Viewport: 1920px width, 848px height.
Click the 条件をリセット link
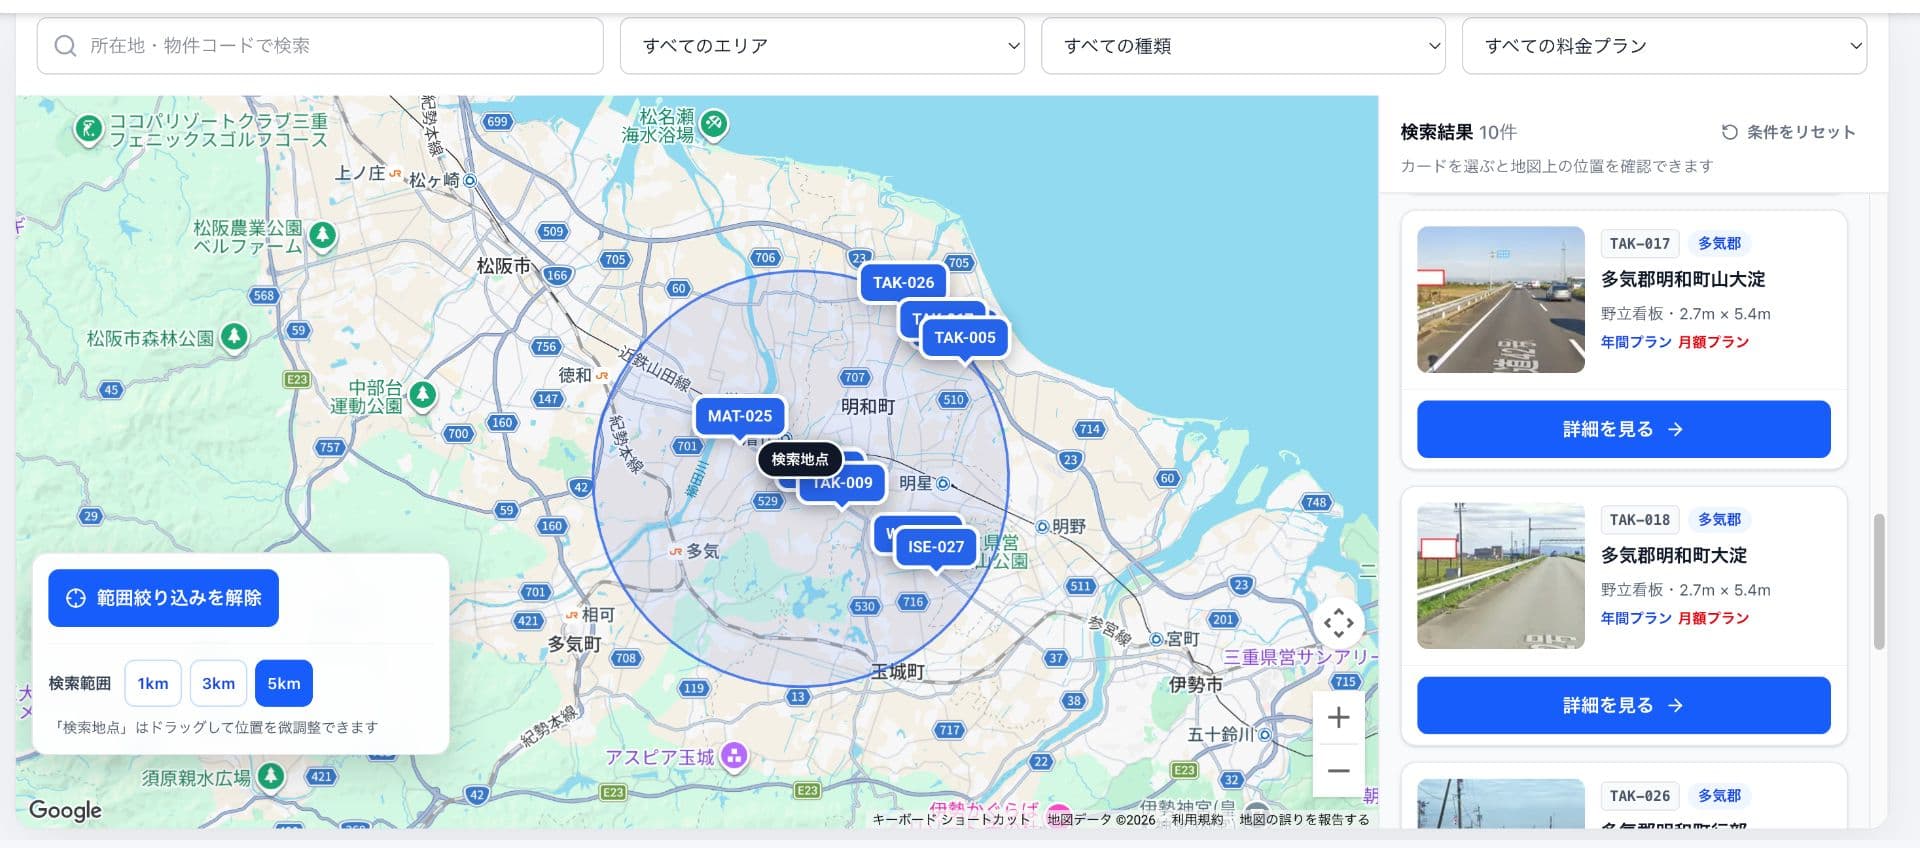[x=1788, y=132]
